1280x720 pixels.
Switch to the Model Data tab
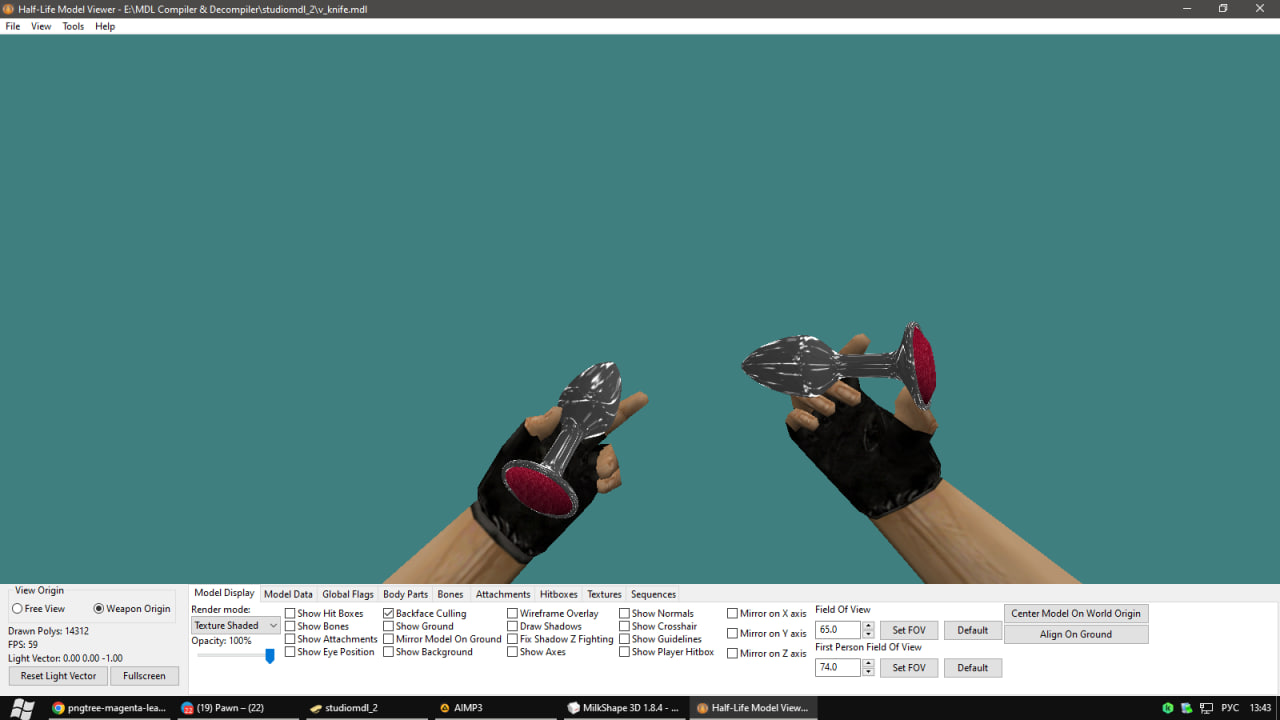pos(288,594)
